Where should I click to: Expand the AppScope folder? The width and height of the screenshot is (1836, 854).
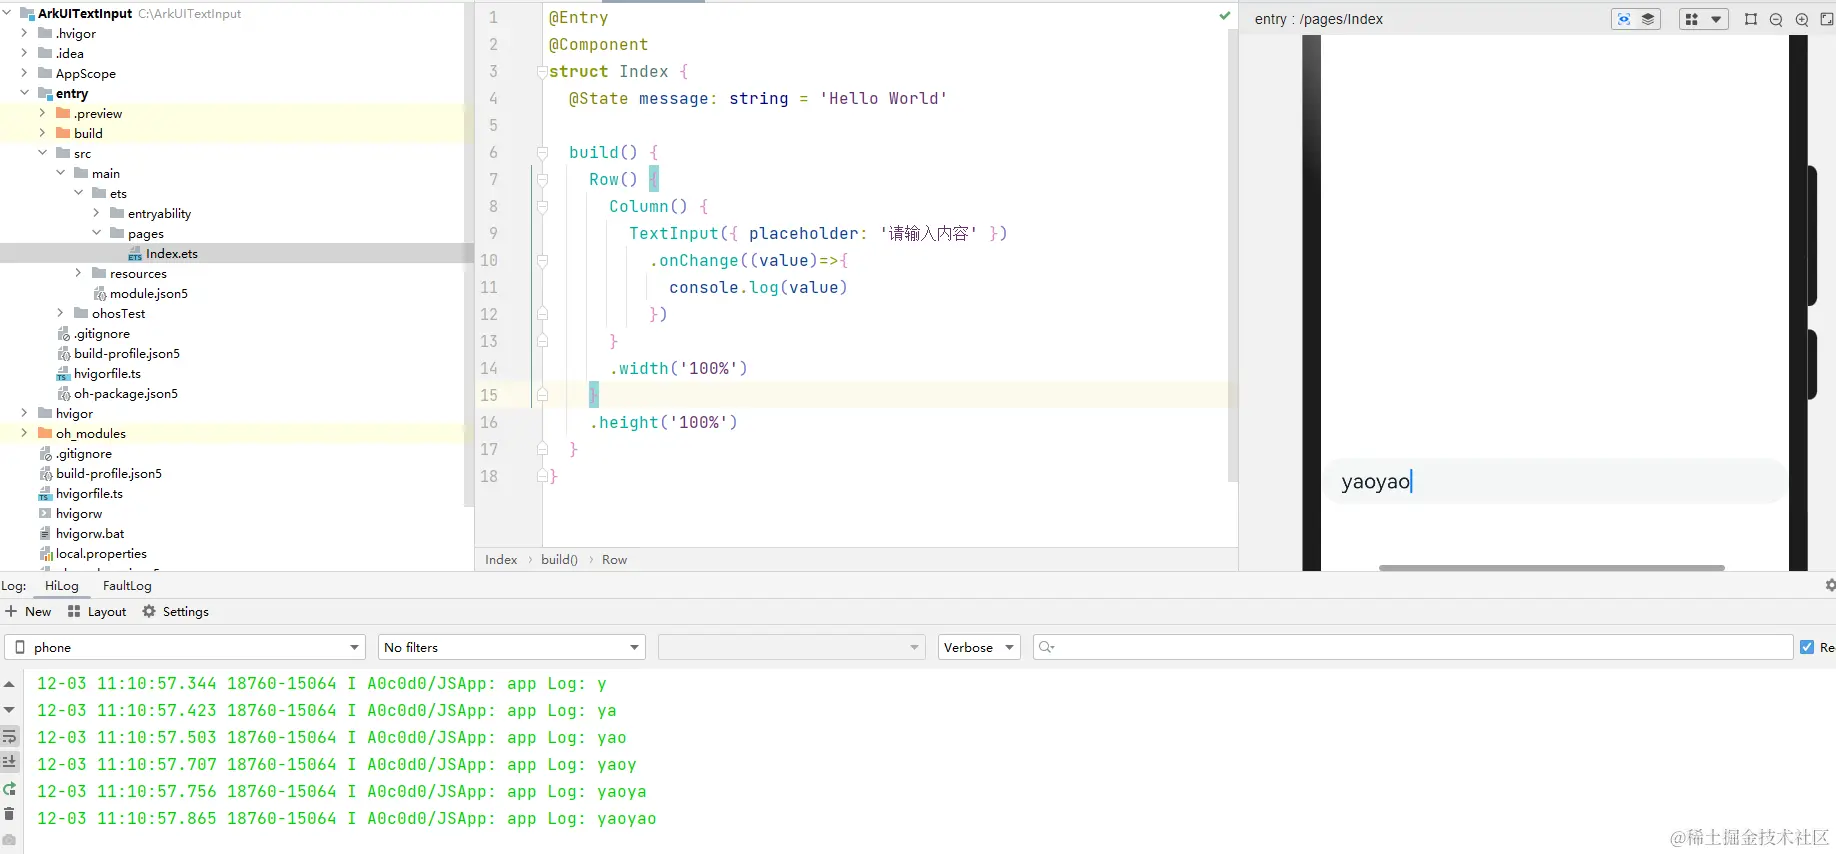click(x=24, y=73)
